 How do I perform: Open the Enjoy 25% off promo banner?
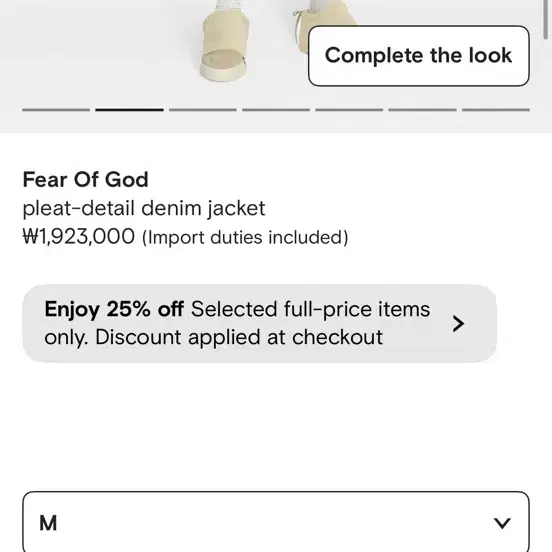pyautogui.click(x=259, y=324)
